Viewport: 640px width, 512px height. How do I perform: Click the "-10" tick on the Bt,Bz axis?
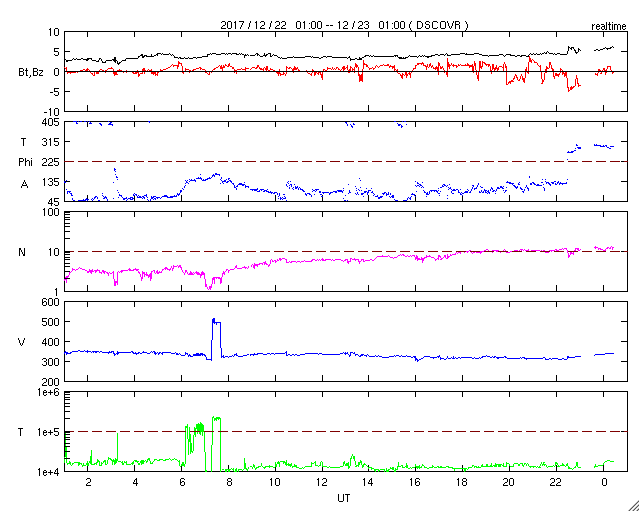[x=52, y=112]
